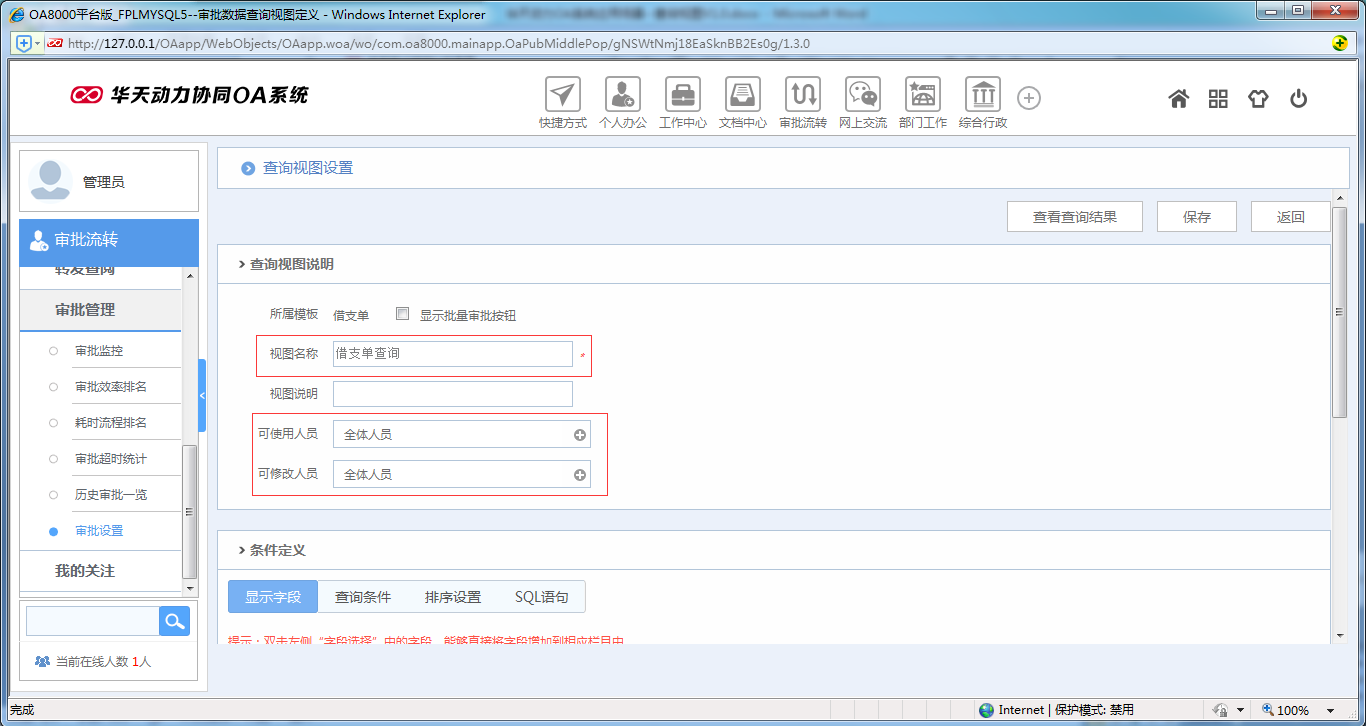This screenshot has height=726, width=1366.
Task: Enable the 显示批量审批按钮 checkbox
Action: (402, 313)
